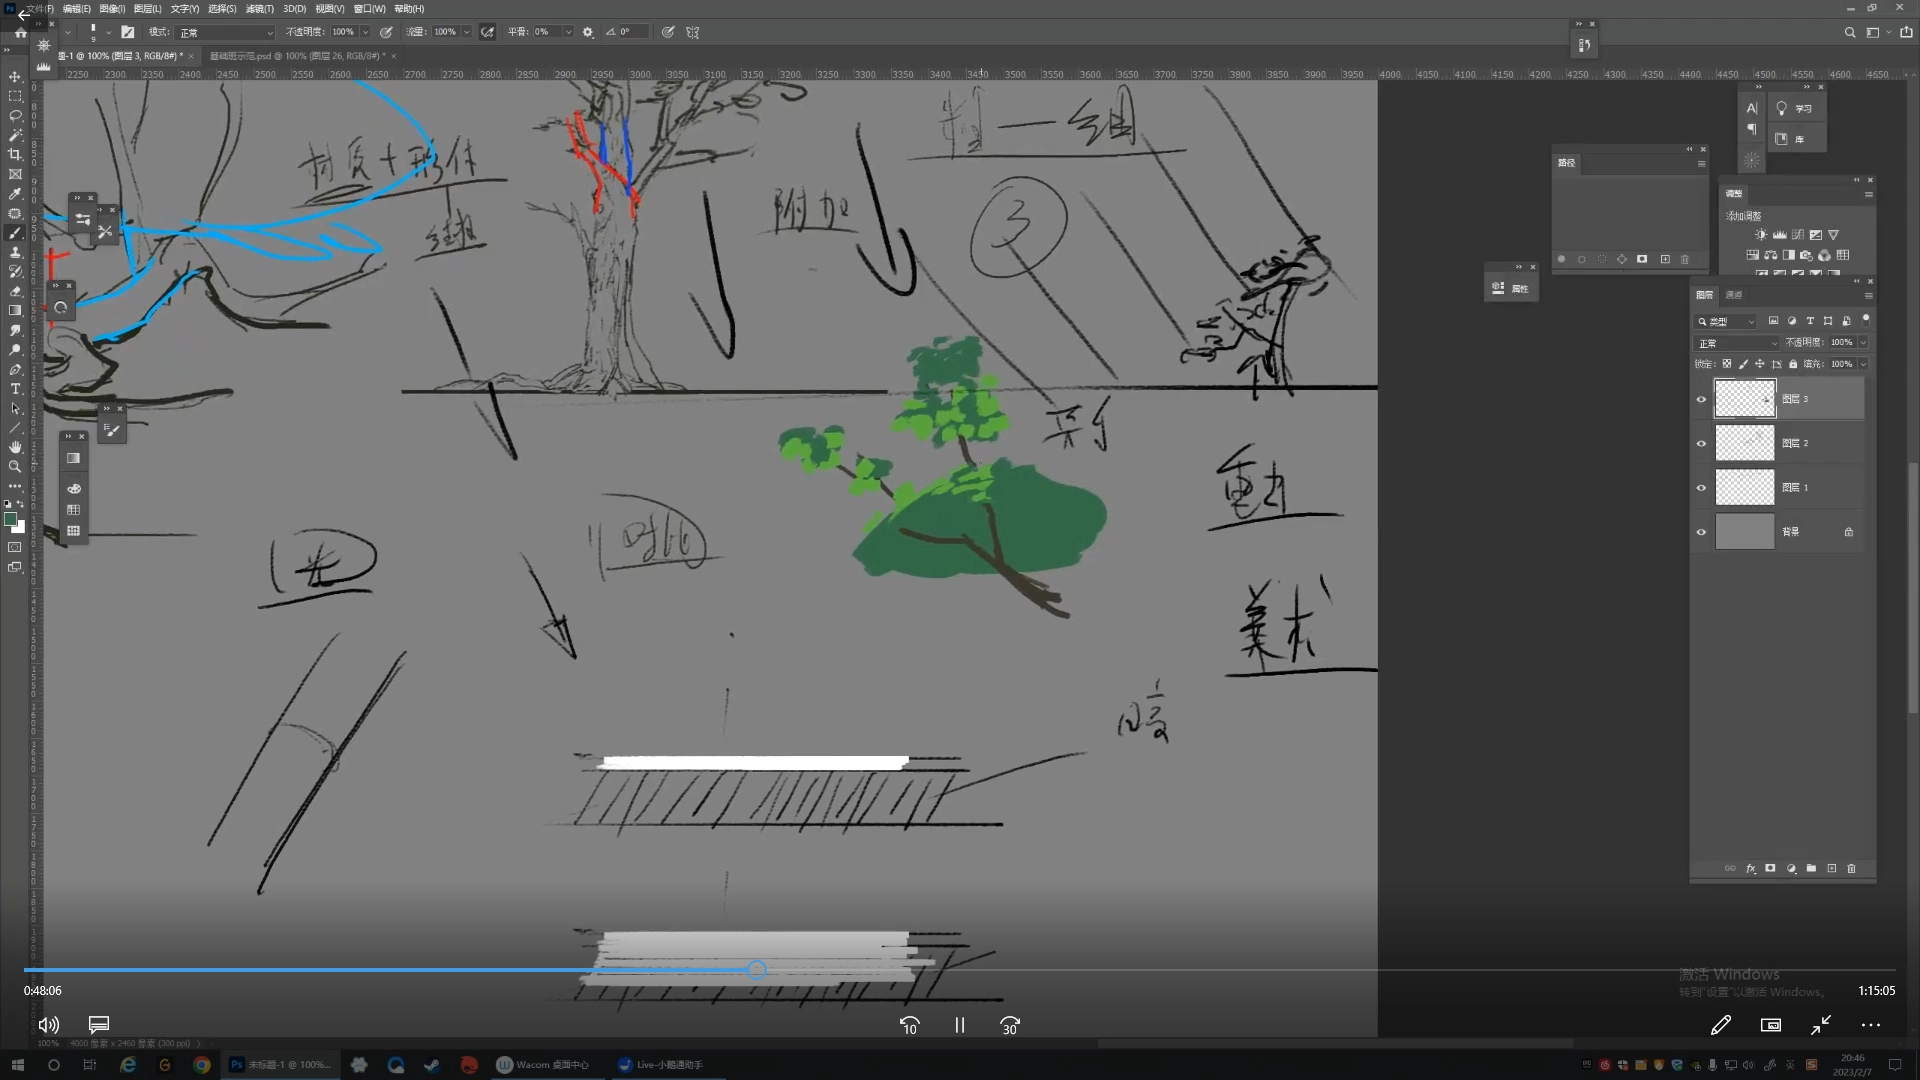Select the Eraser tool
The height and width of the screenshot is (1080, 1920).
coord(15,291)
